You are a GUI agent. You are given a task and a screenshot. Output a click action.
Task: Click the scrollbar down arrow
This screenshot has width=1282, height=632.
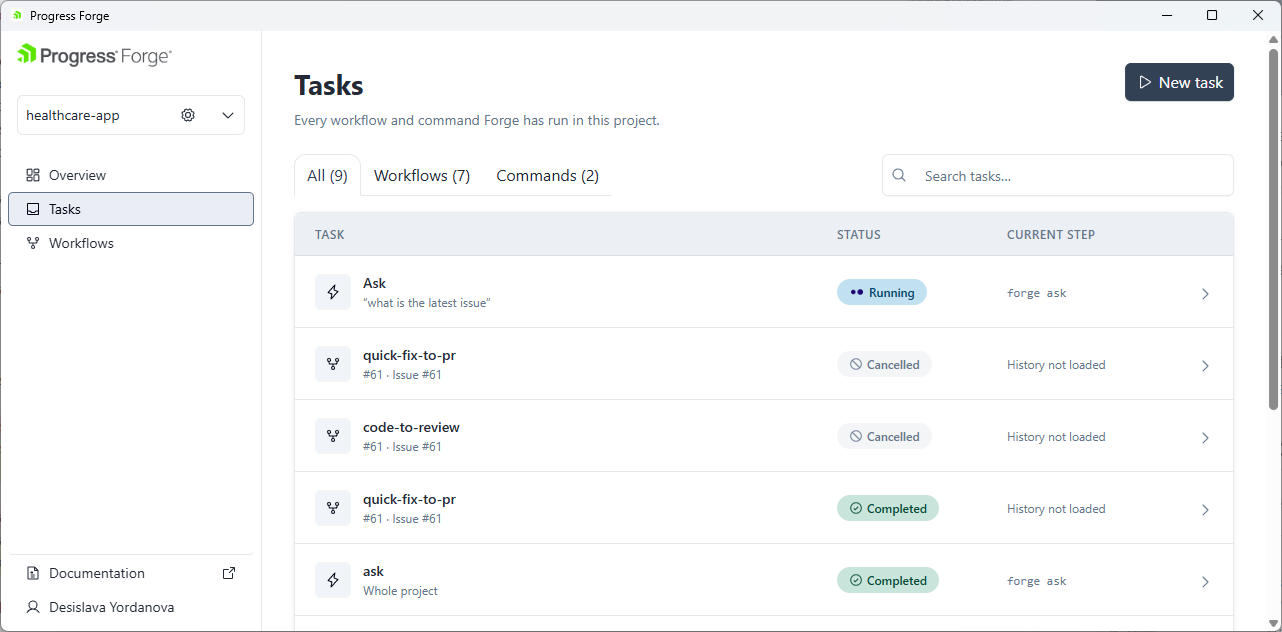pos(1273,623)
